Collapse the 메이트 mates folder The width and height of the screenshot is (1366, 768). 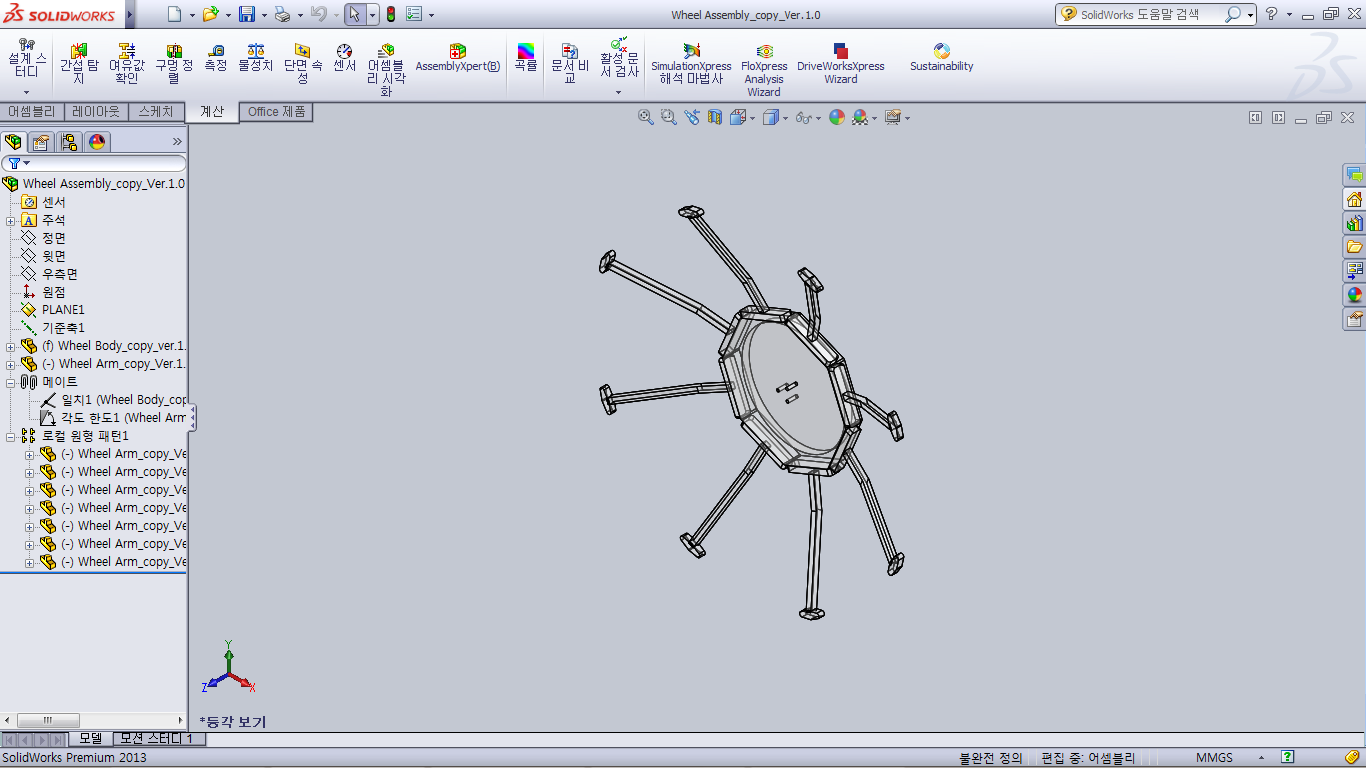coord(11,382)
